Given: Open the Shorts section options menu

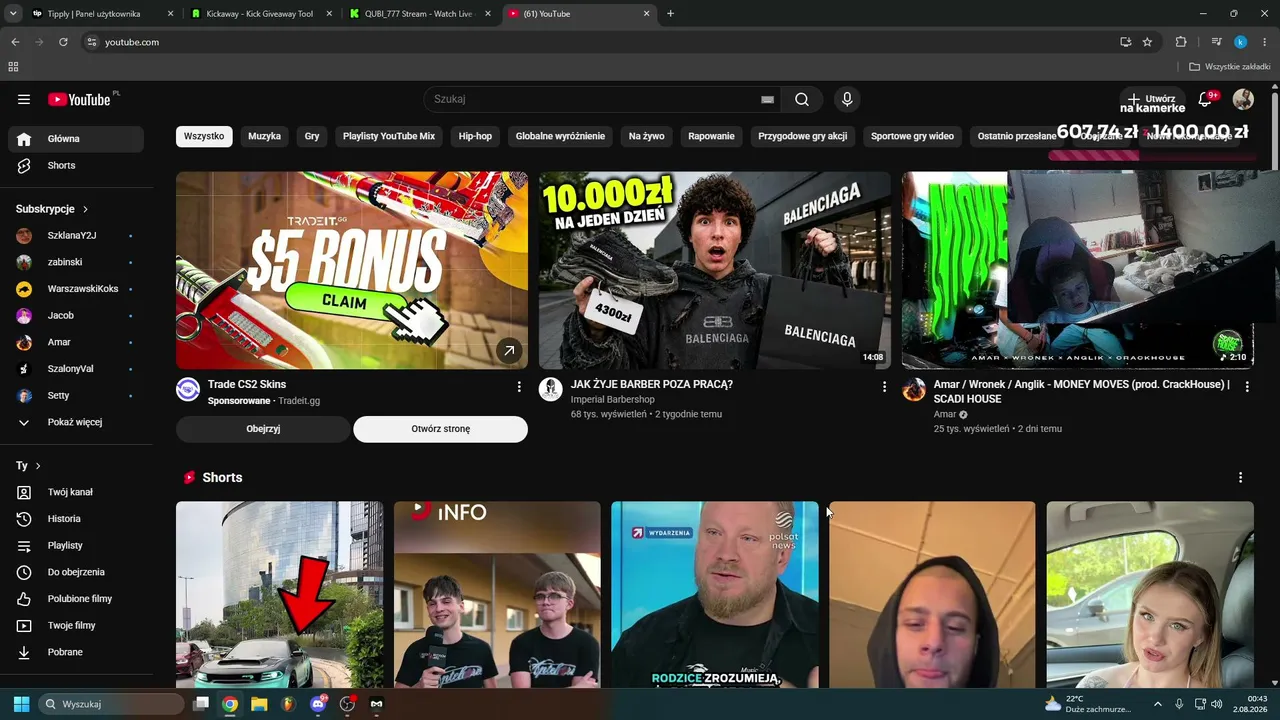Looking at the screenshot, I should pos(1241,478).
